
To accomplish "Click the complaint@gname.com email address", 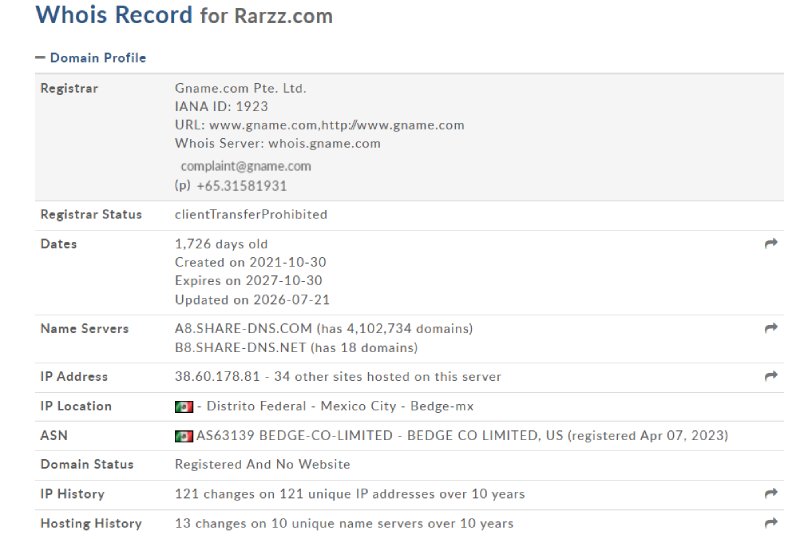I will pos(246,166).
